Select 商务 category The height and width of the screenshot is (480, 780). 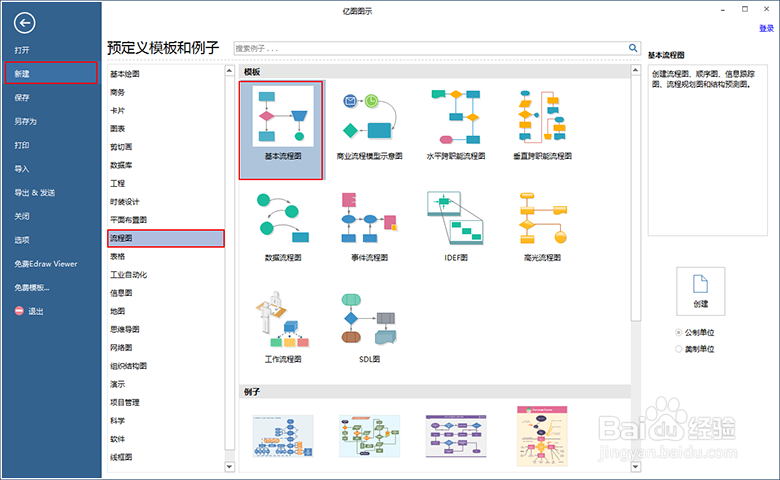[x=117, y=92]
